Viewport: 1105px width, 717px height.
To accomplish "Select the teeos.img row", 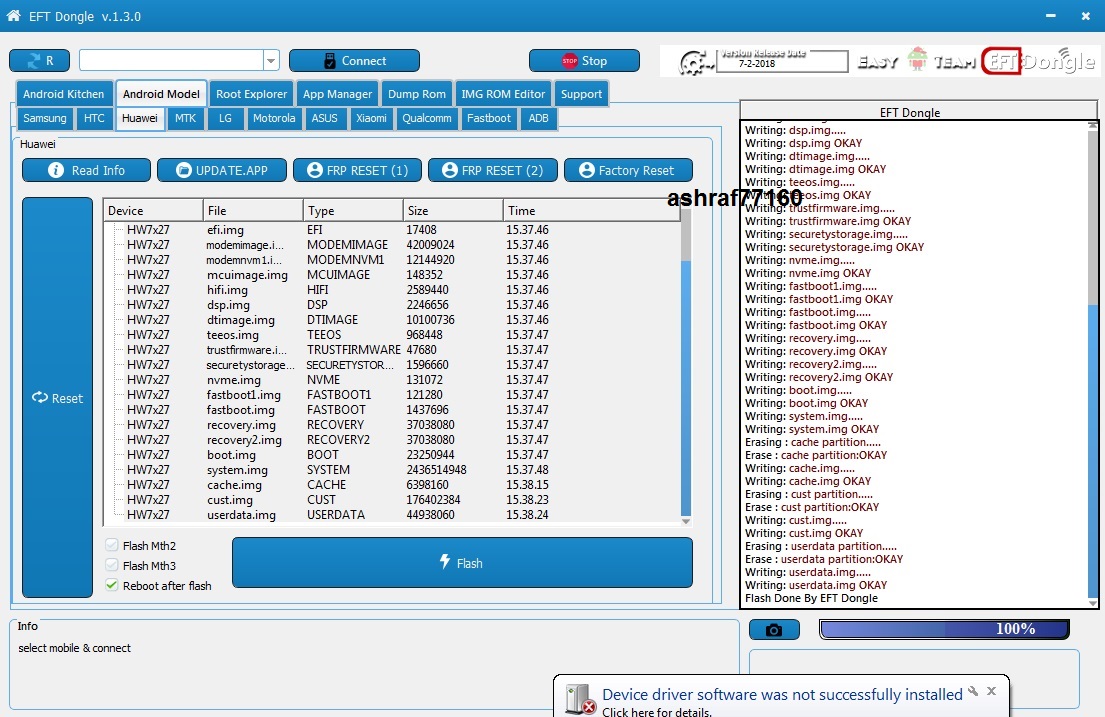I will click(x=392, y=335).
